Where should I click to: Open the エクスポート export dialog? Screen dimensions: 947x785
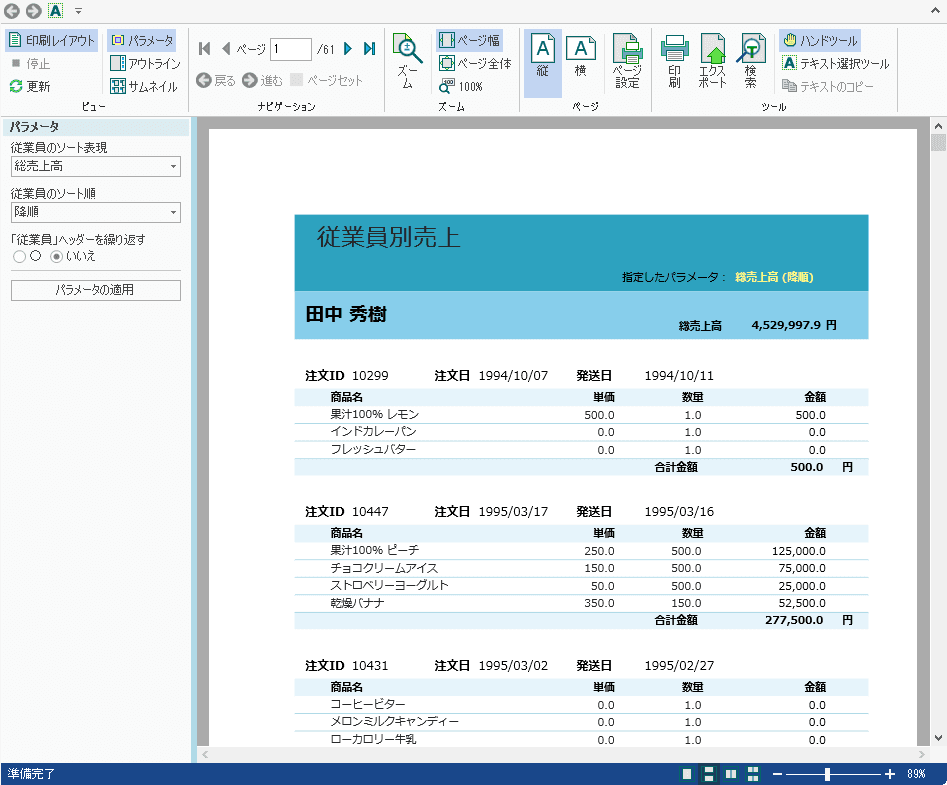713,62
